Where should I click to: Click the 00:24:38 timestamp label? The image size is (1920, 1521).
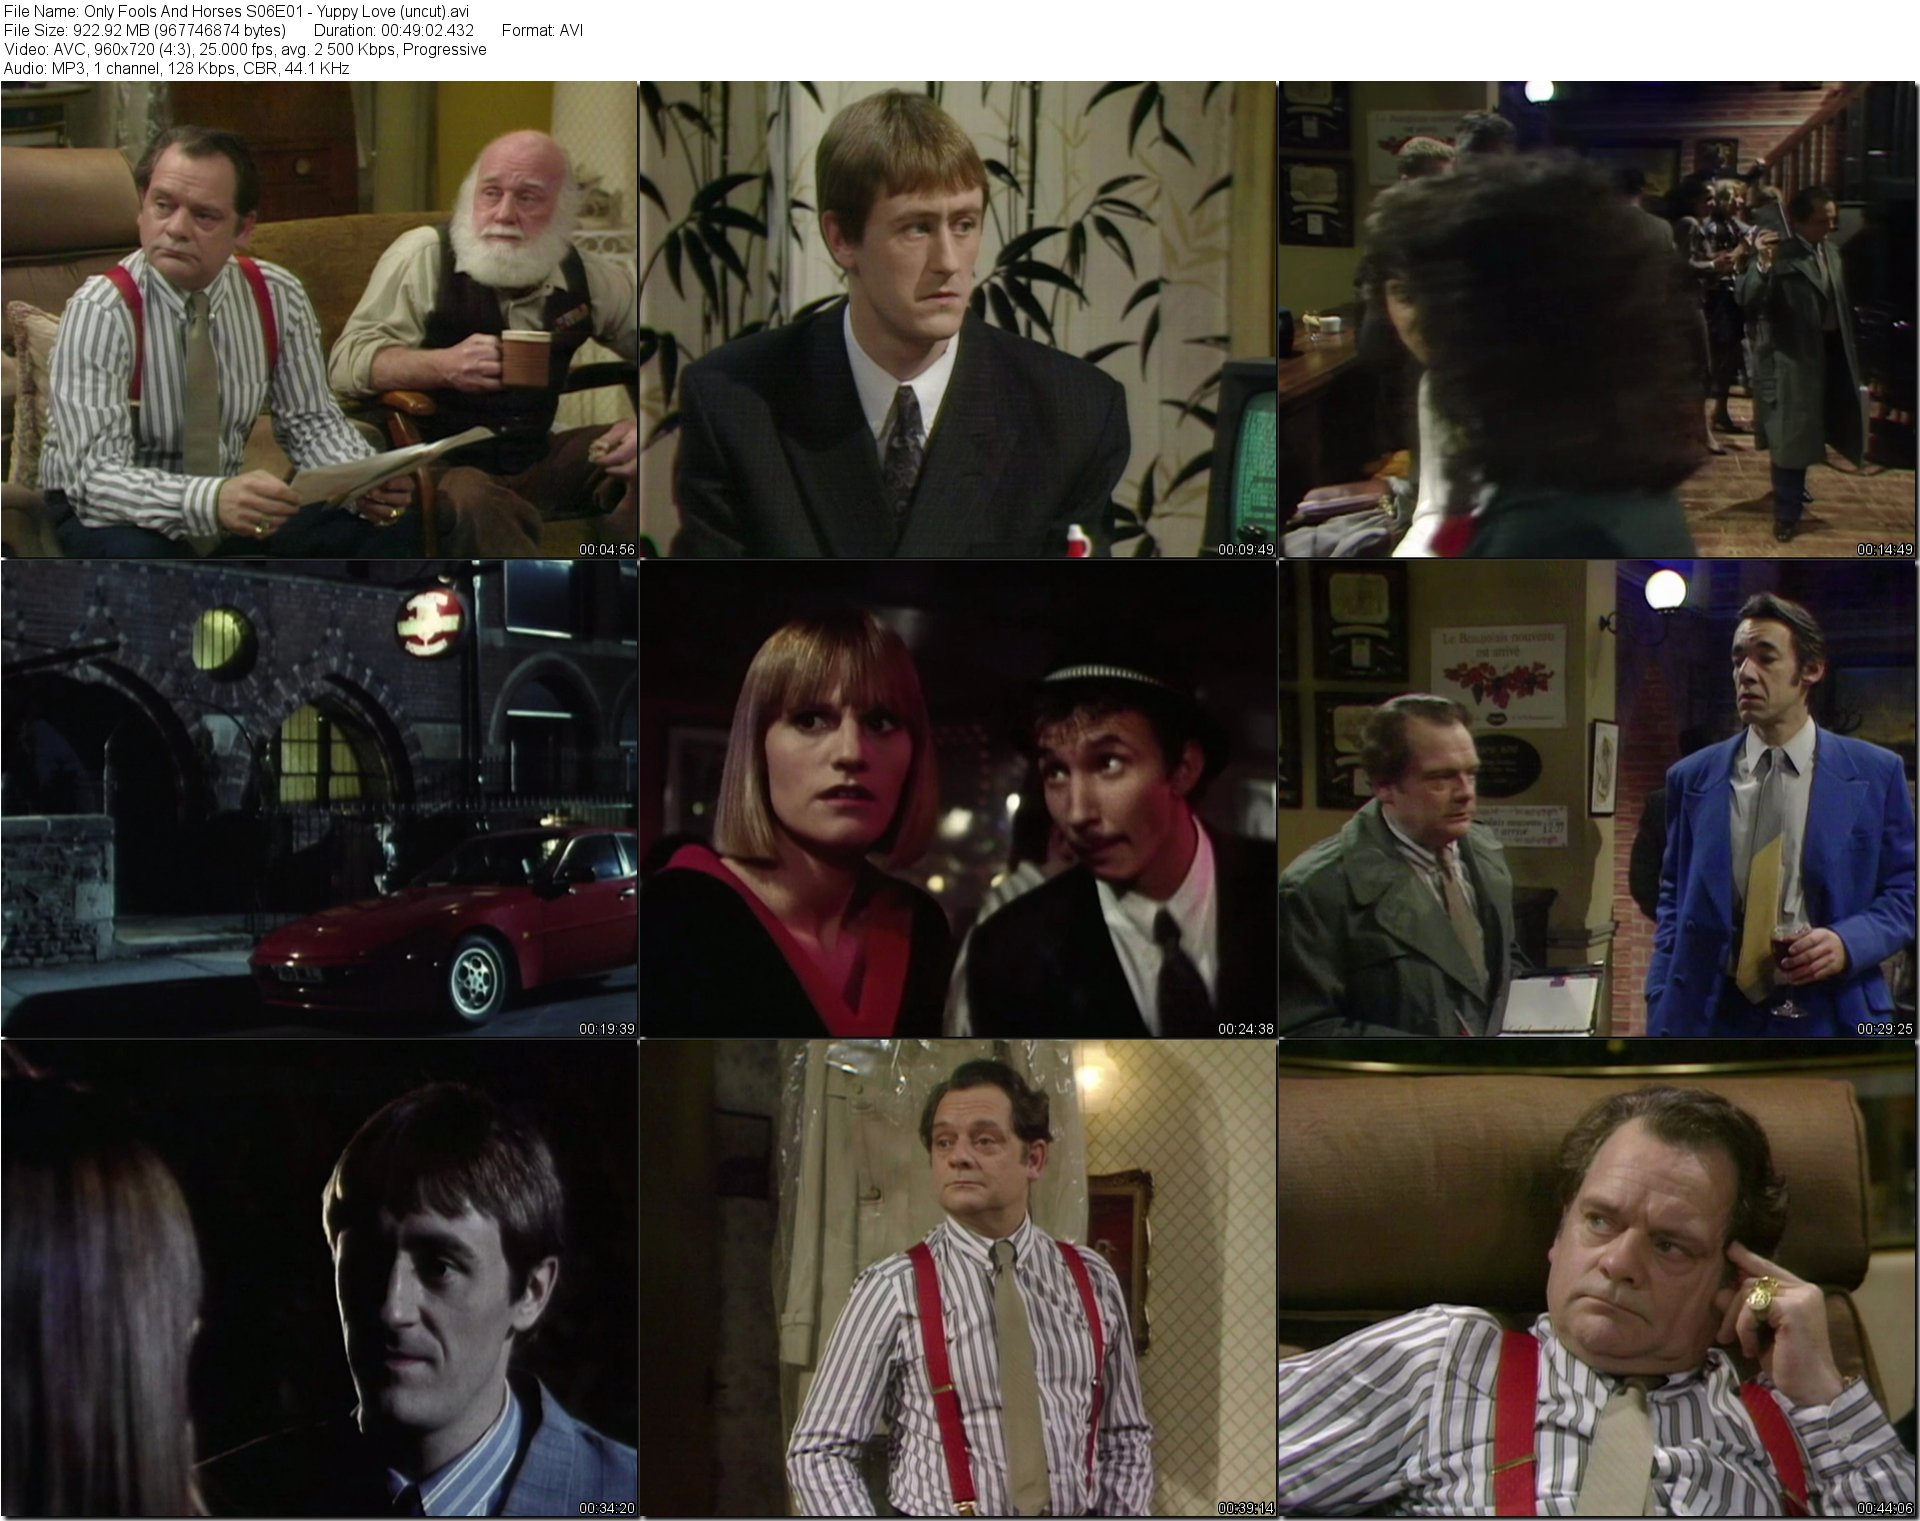coord(1245,1028)
